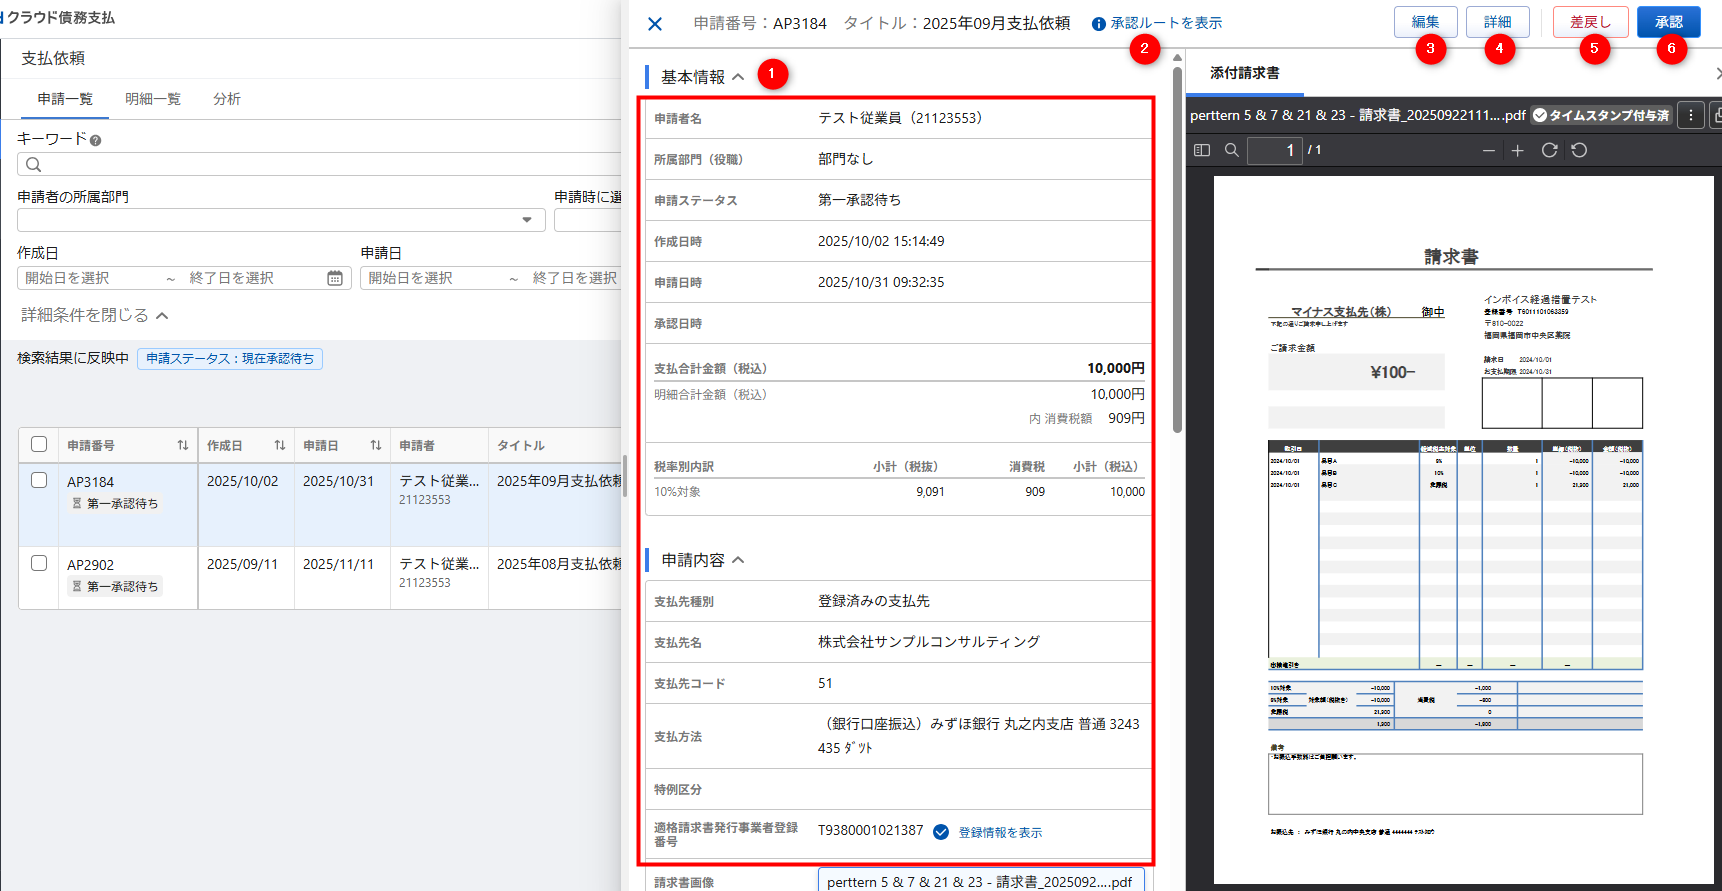1722x891 pixels.
Task: Open the PDF three-dot more options menu
Action: pyautogui.click(x=1691, y=115)
